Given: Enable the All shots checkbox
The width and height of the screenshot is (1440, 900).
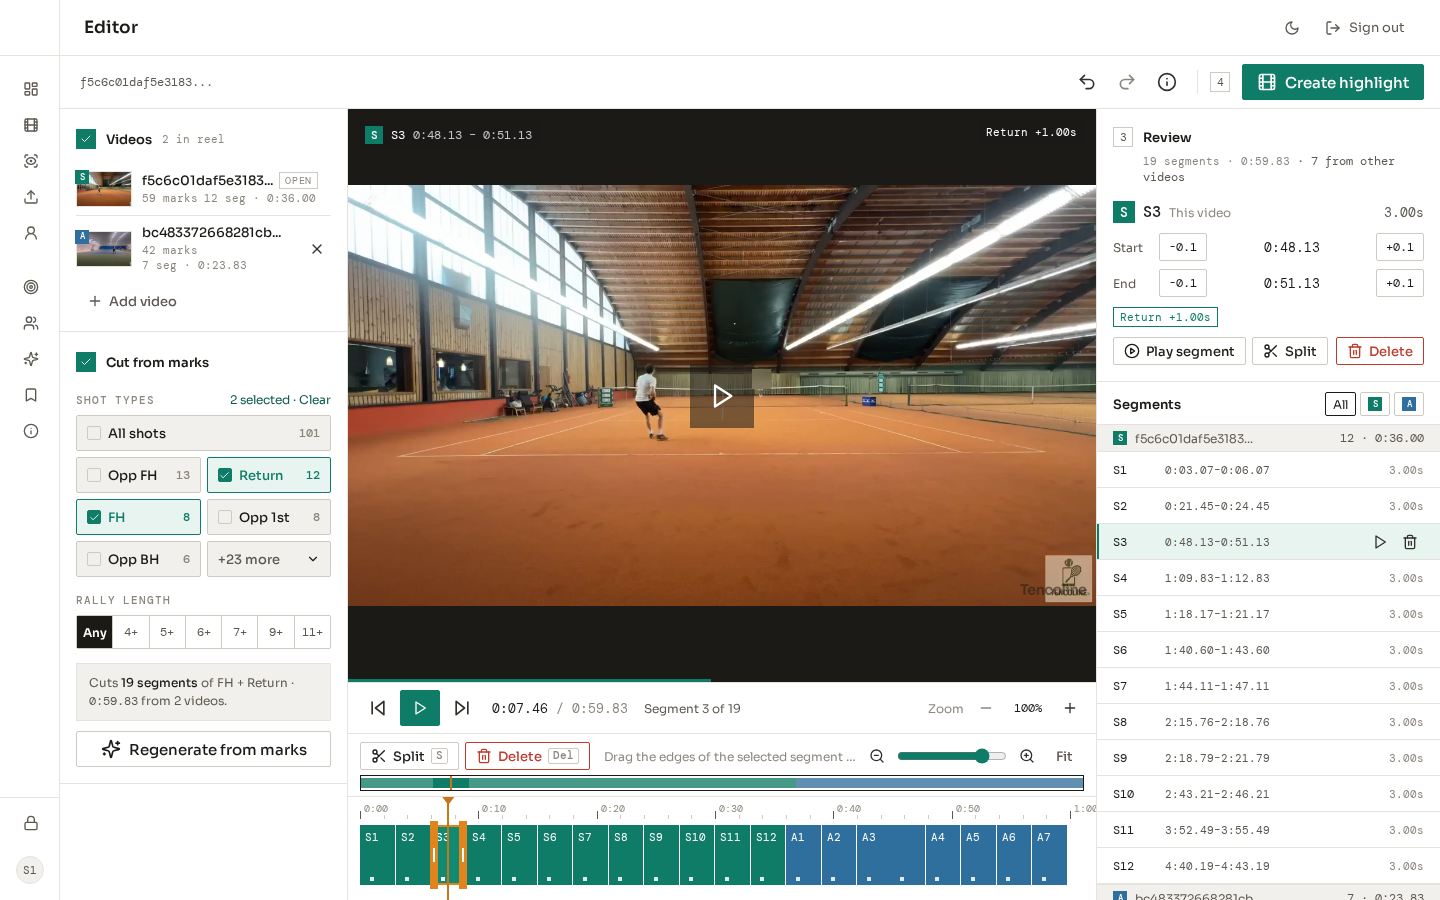Looking at the screenshot, I should (94, 433).
